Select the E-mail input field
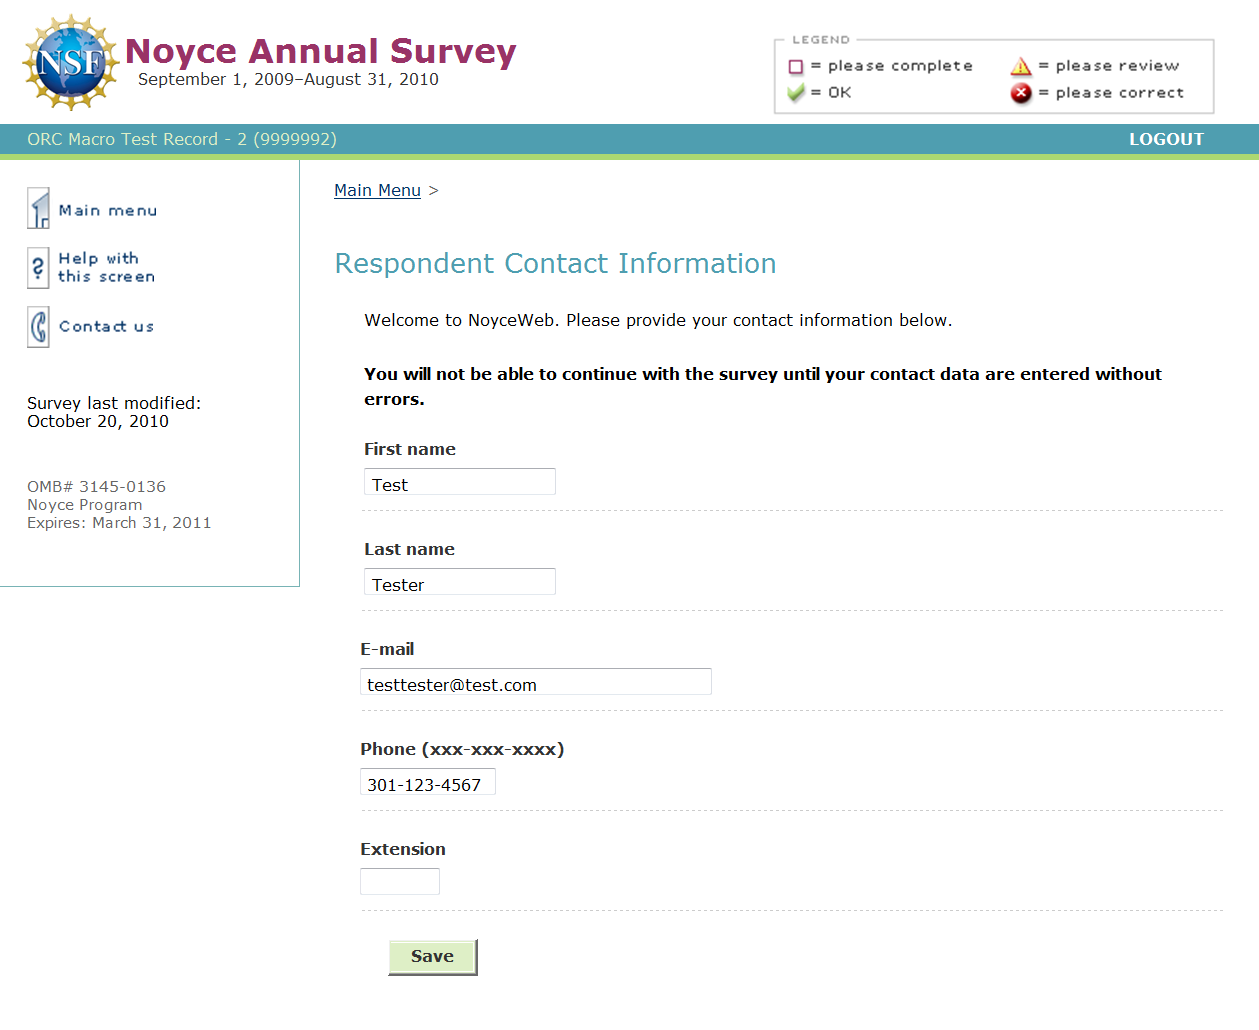Viewport: 1259px width, 1030px height. (535, 682)
